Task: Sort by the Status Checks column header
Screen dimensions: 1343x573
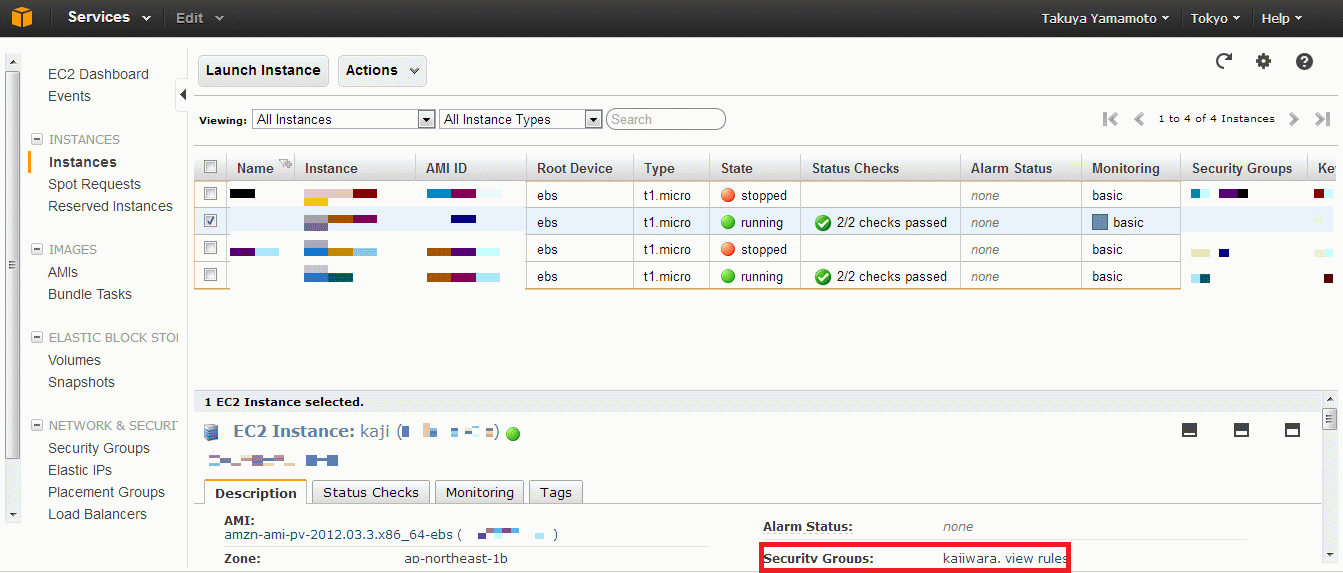Action: coord(880,168)
